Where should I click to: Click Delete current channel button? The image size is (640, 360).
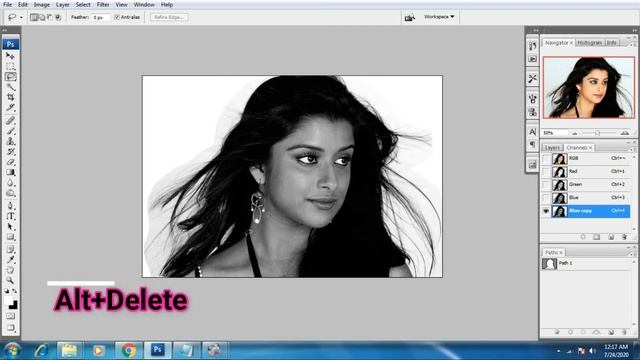624,237
